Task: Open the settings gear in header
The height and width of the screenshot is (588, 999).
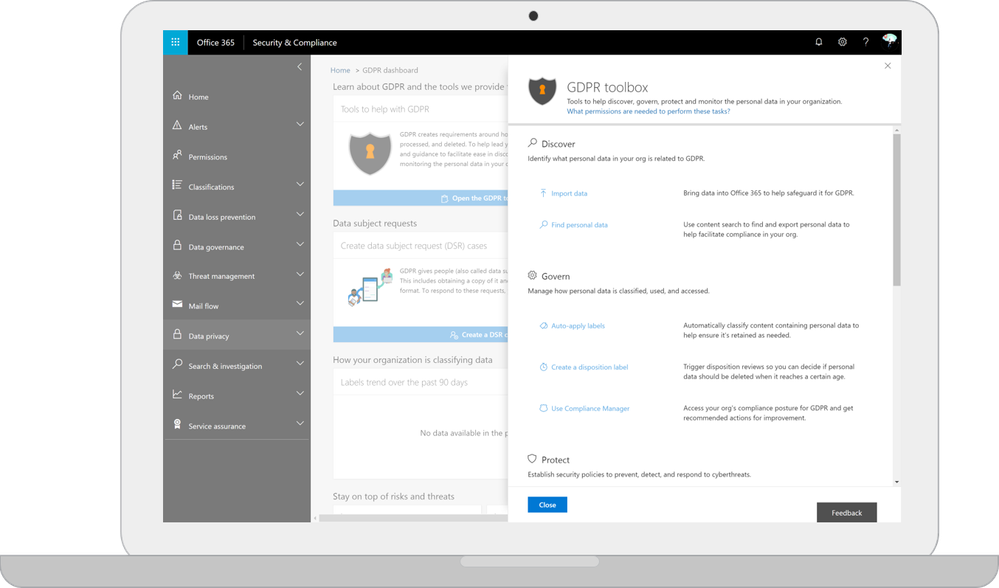Action: click(842, 42)
